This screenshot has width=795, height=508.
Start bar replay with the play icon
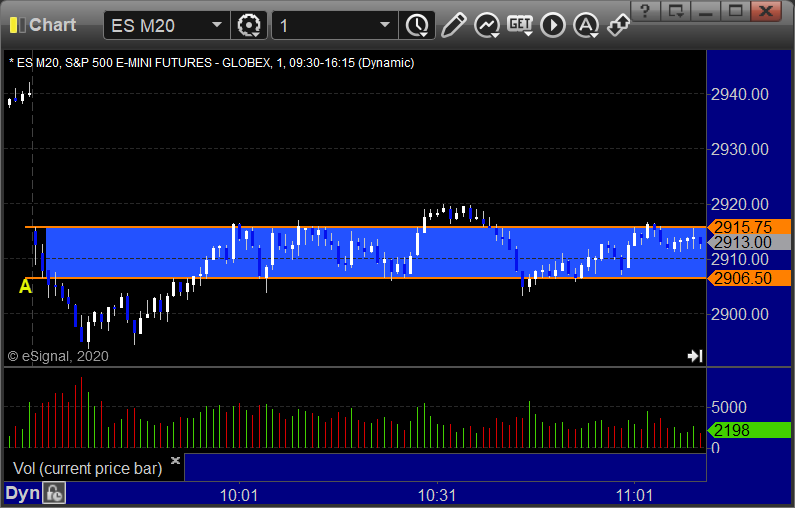click(x=553, y=25)
